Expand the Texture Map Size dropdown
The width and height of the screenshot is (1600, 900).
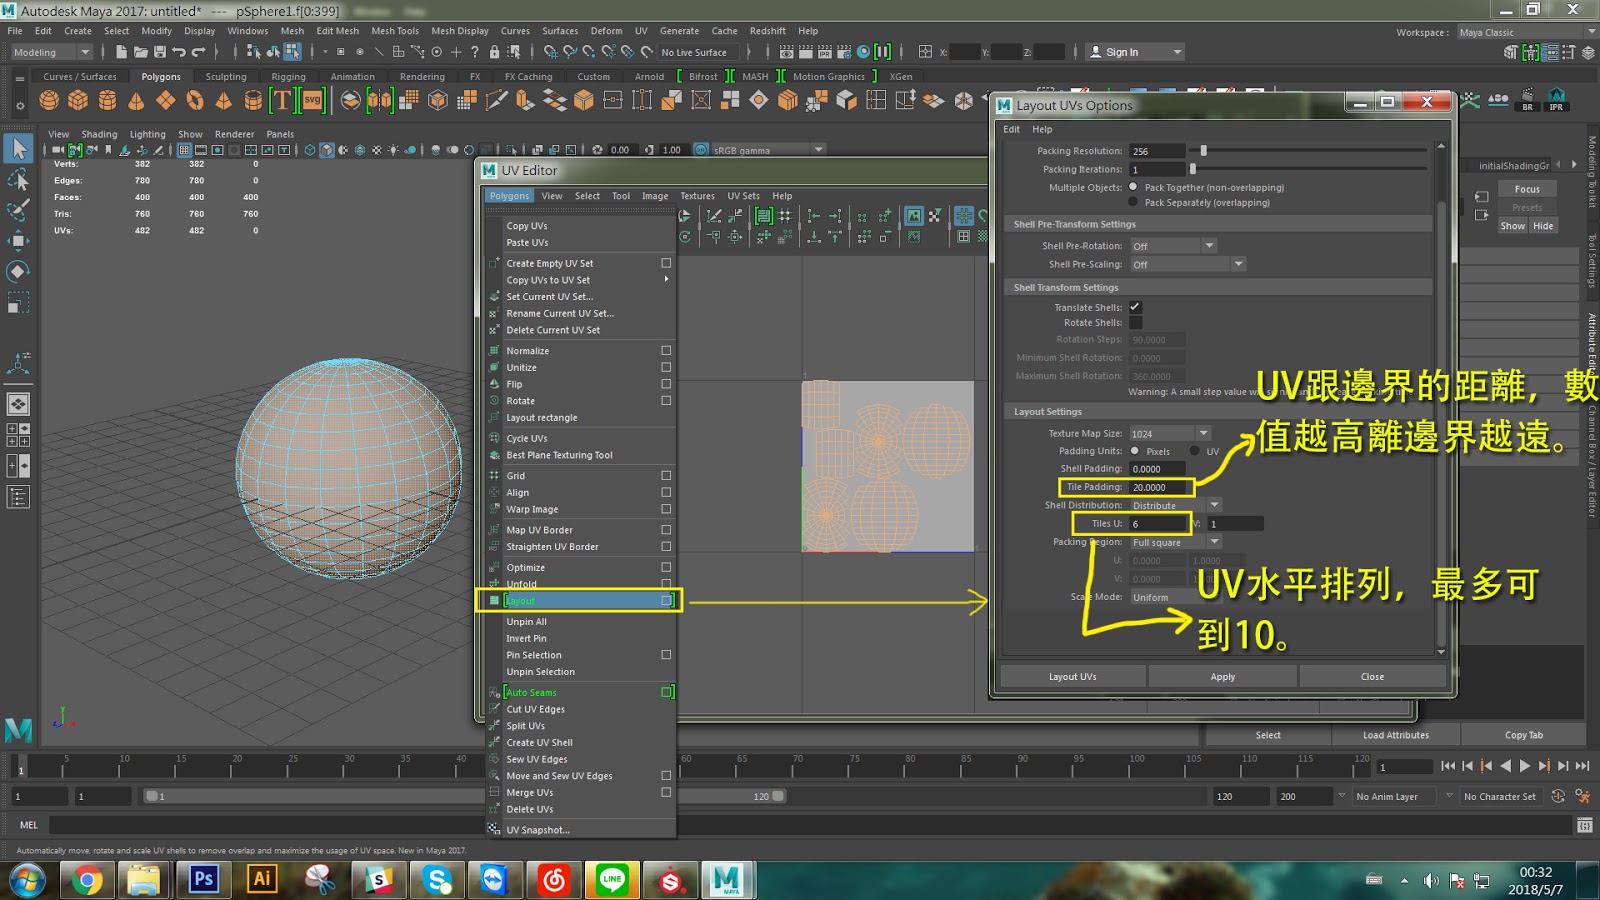tap(1203, 434)
